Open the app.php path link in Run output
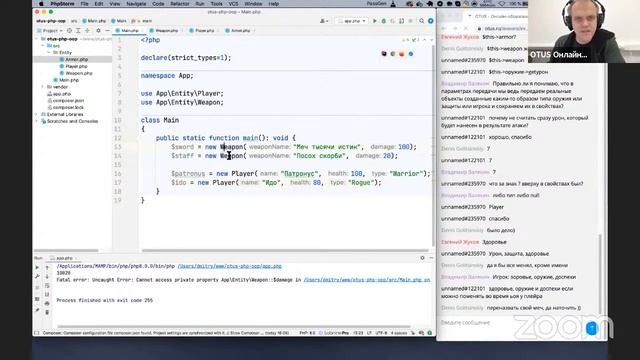640x360 pixels. pyautogui.click(x=229, y=266)
